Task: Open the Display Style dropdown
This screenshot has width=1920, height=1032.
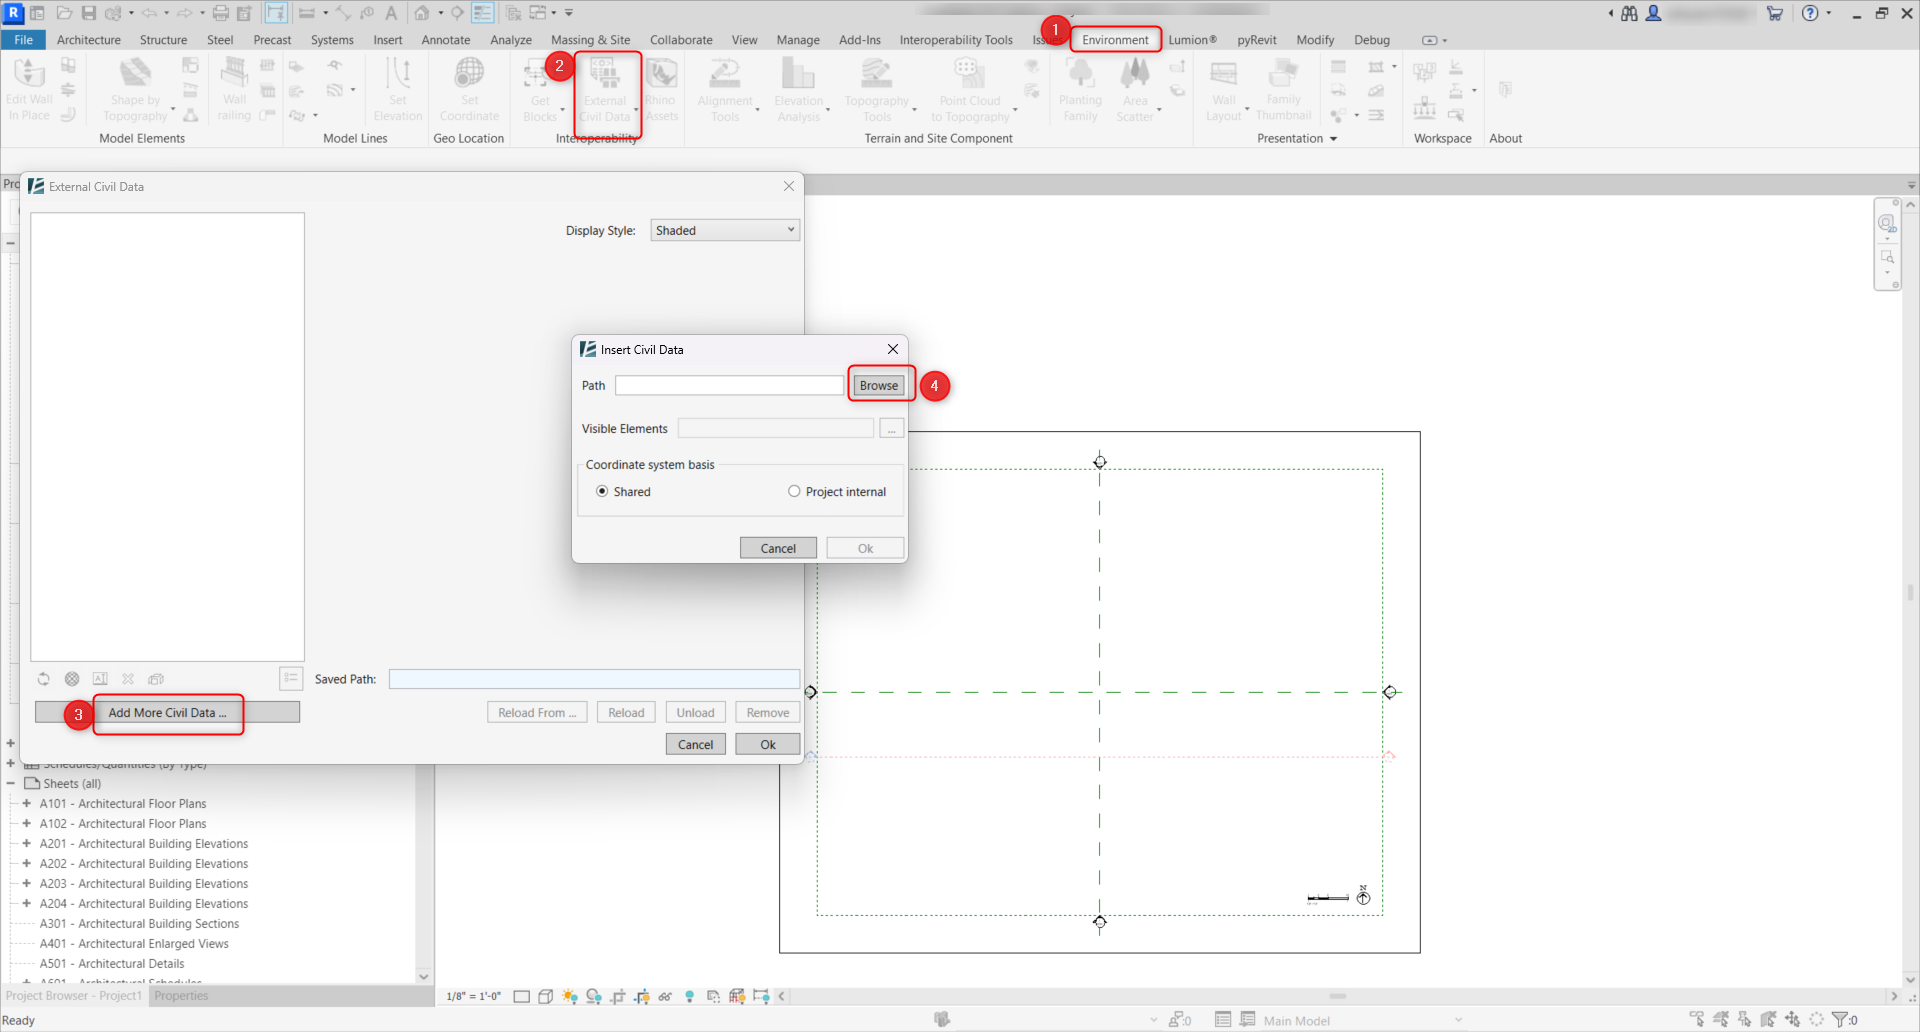Action: coord(724,230)
